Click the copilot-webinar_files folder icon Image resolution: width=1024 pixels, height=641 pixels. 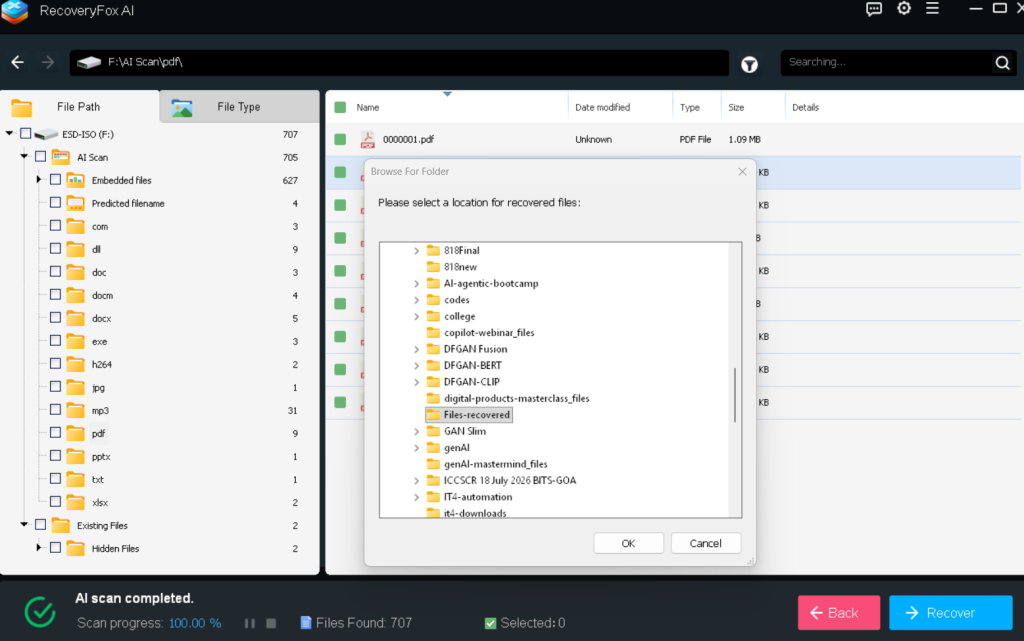click(x=433, y=333)
